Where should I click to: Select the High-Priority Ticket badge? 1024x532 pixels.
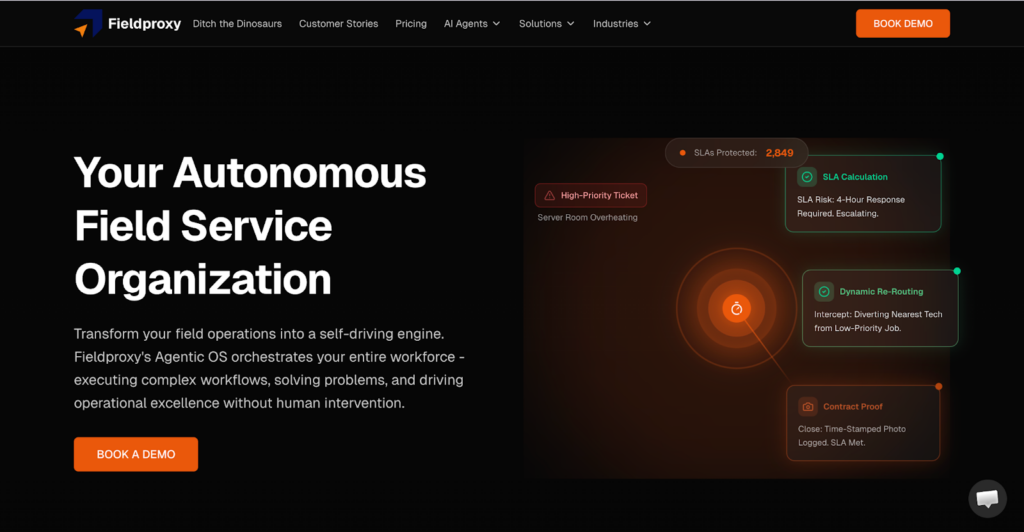point(591,195)
